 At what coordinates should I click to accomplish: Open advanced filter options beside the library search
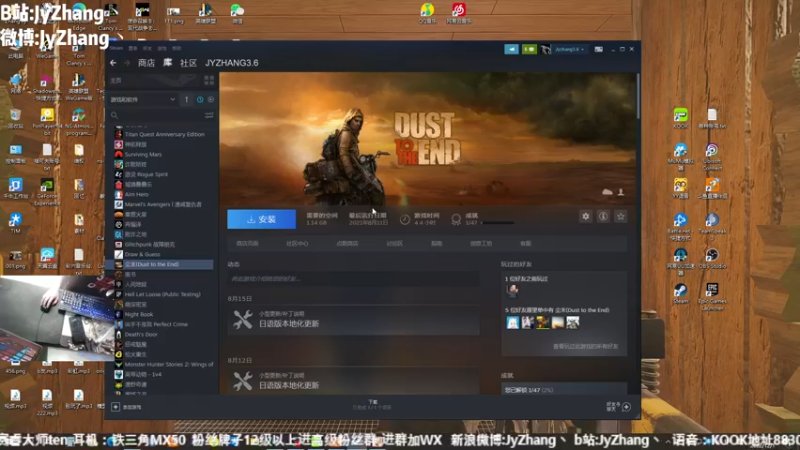[x=209, y=115]
